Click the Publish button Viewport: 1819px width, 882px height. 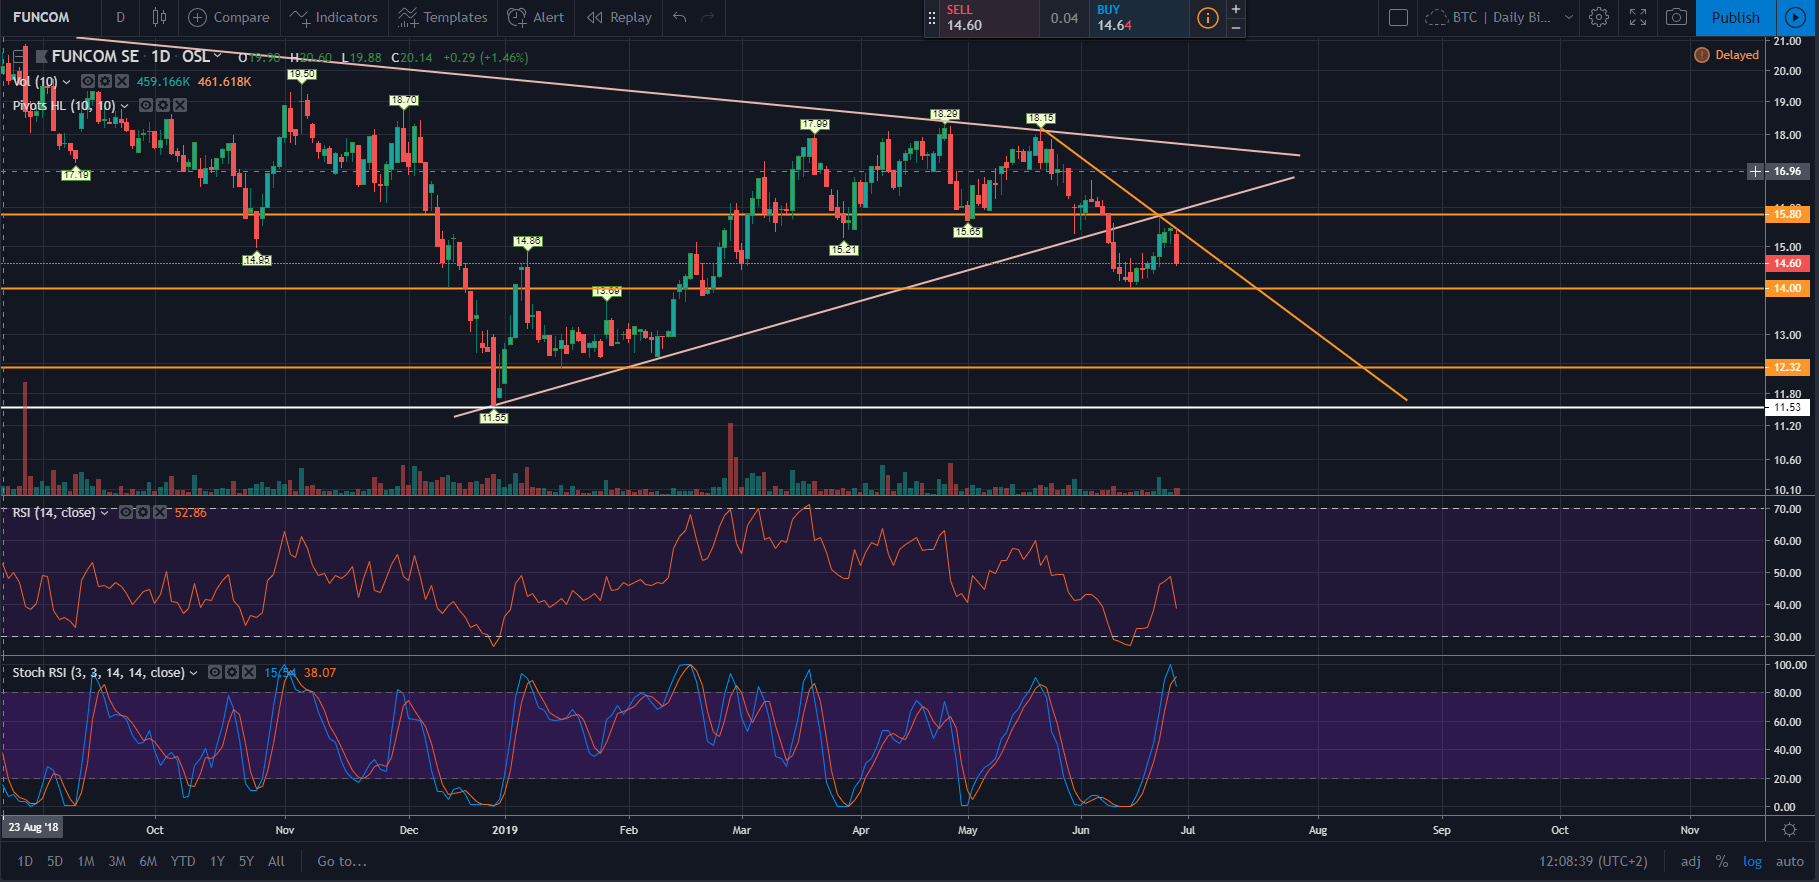pos(1735,17)
